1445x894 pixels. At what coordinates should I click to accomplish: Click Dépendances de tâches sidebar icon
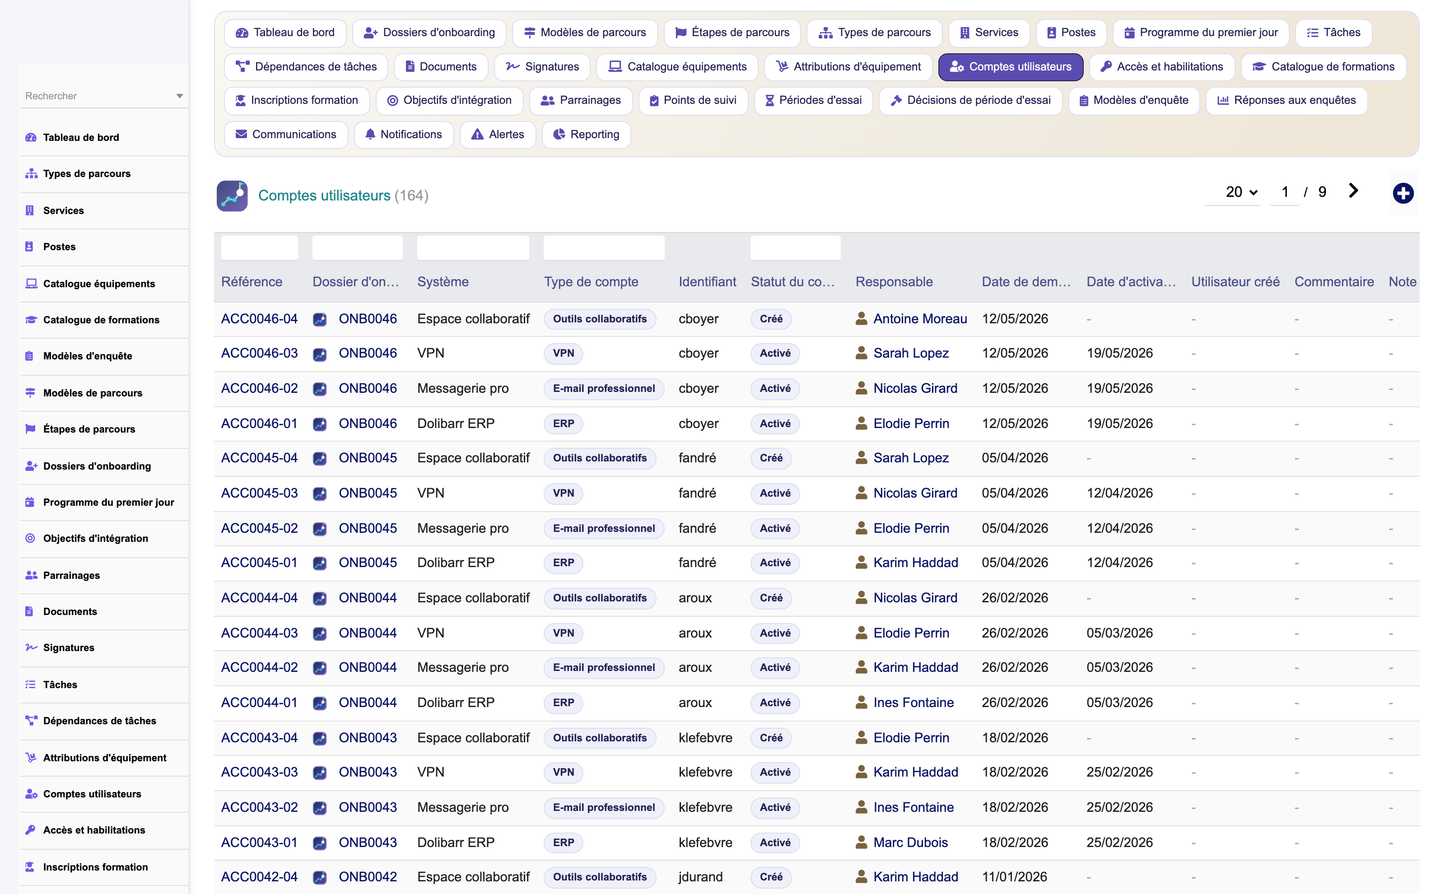[31, 721]
